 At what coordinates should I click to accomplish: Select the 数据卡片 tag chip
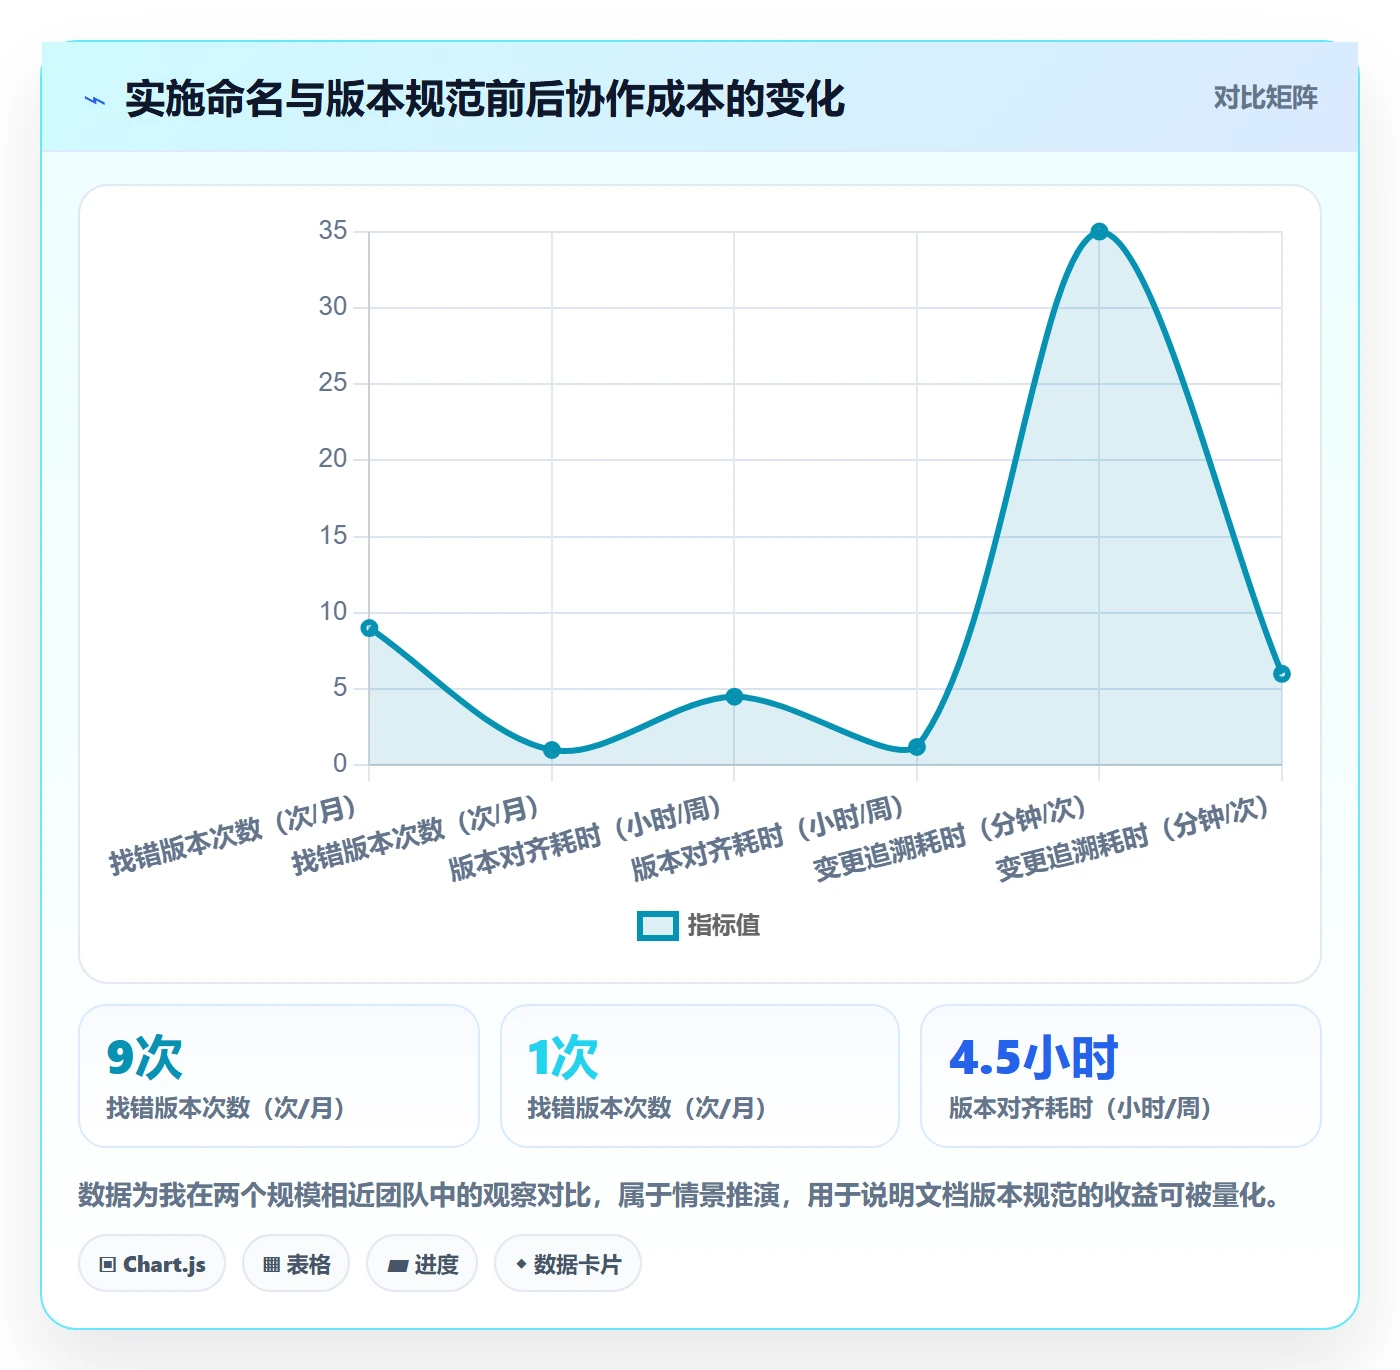[568, 1264]
